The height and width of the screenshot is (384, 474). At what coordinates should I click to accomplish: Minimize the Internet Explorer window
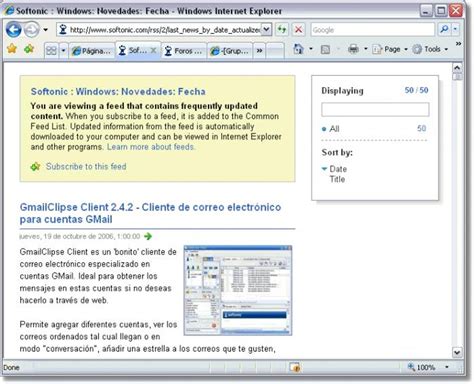[x=426, y=11]
